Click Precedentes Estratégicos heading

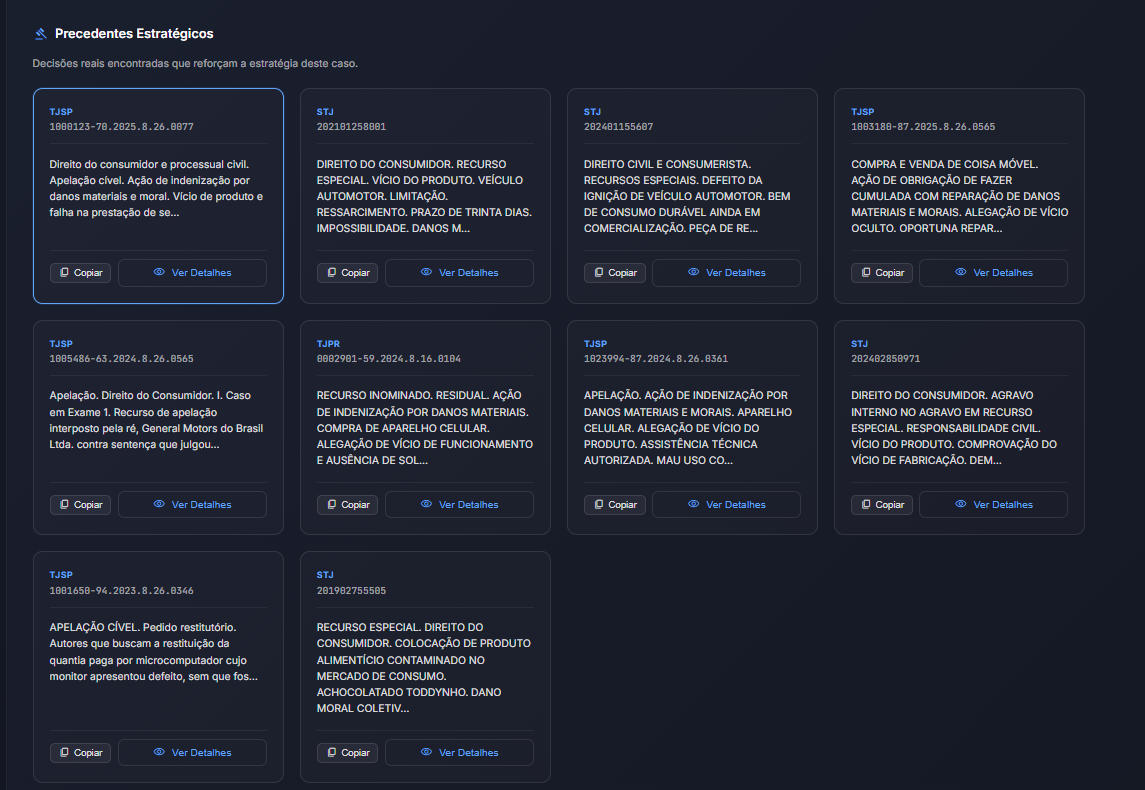click(x=134, y=34)
